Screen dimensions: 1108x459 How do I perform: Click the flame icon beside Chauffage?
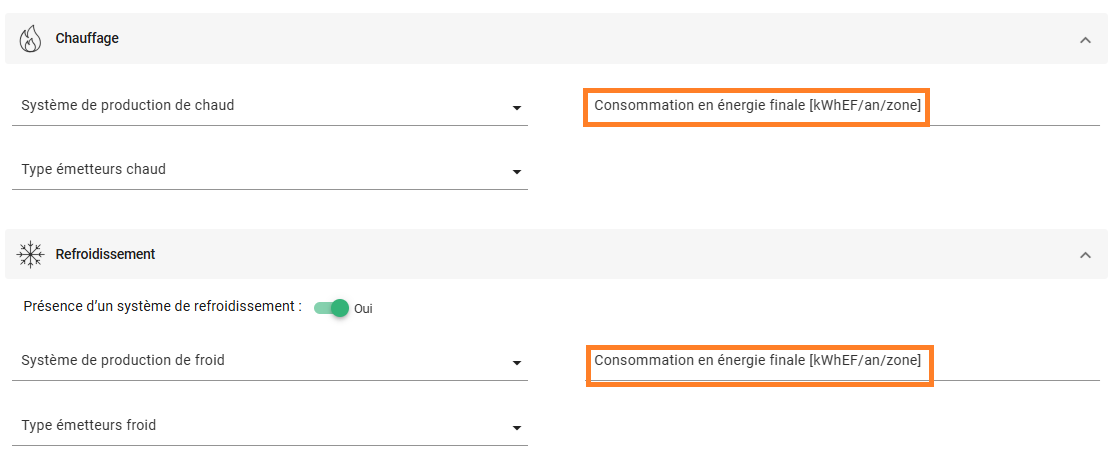point(31,39)
